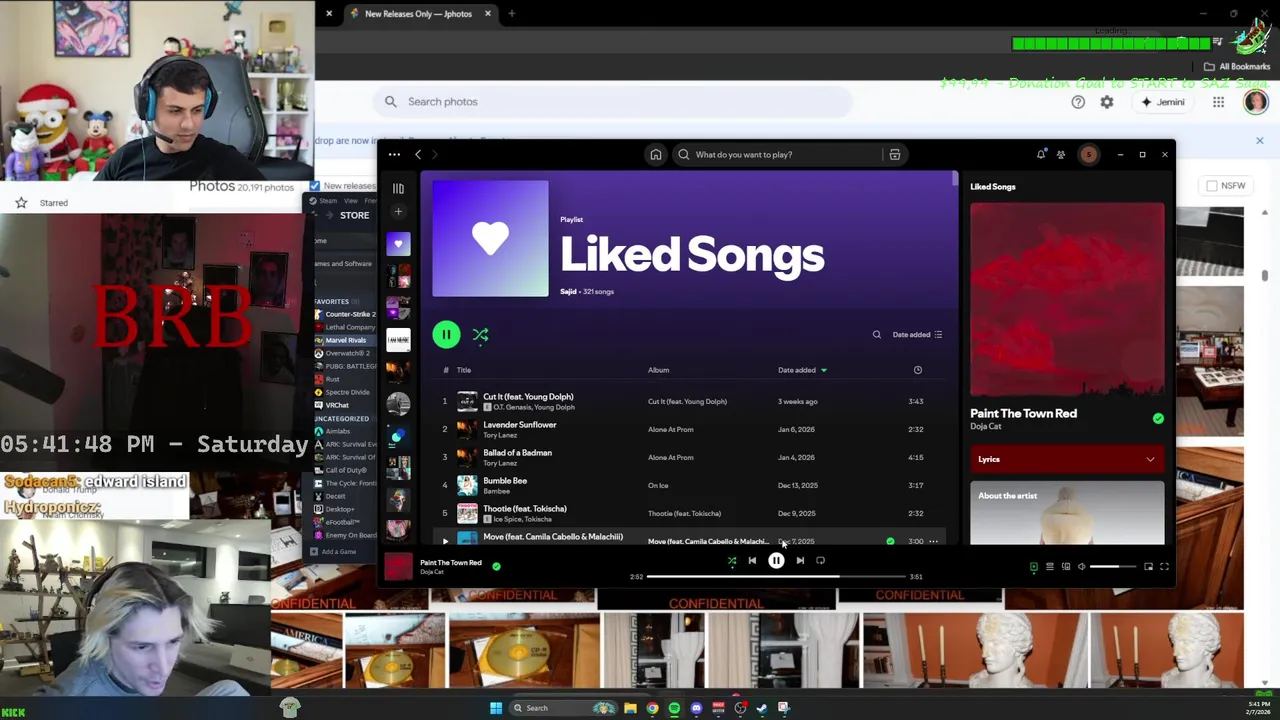Image resolution: width=1280 pixels, height=720 pixels.
Task: Toggle liked checkmark in the bottom player bar
Action: (496, 566)
